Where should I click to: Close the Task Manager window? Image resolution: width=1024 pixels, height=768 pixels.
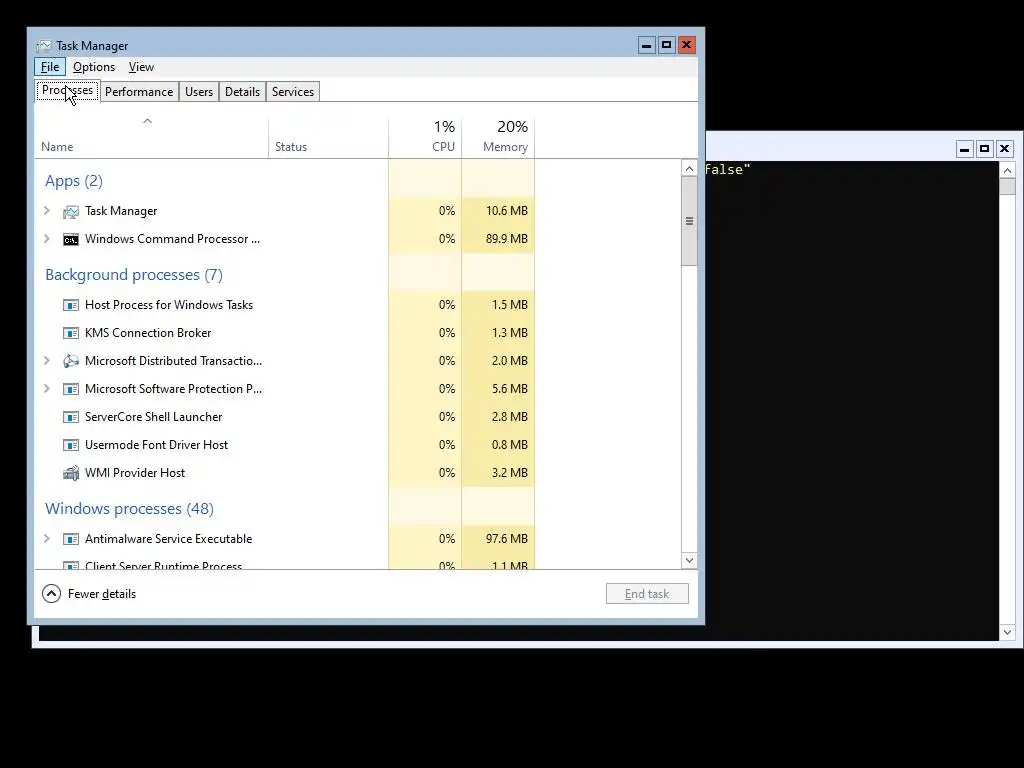coord(686,45)
